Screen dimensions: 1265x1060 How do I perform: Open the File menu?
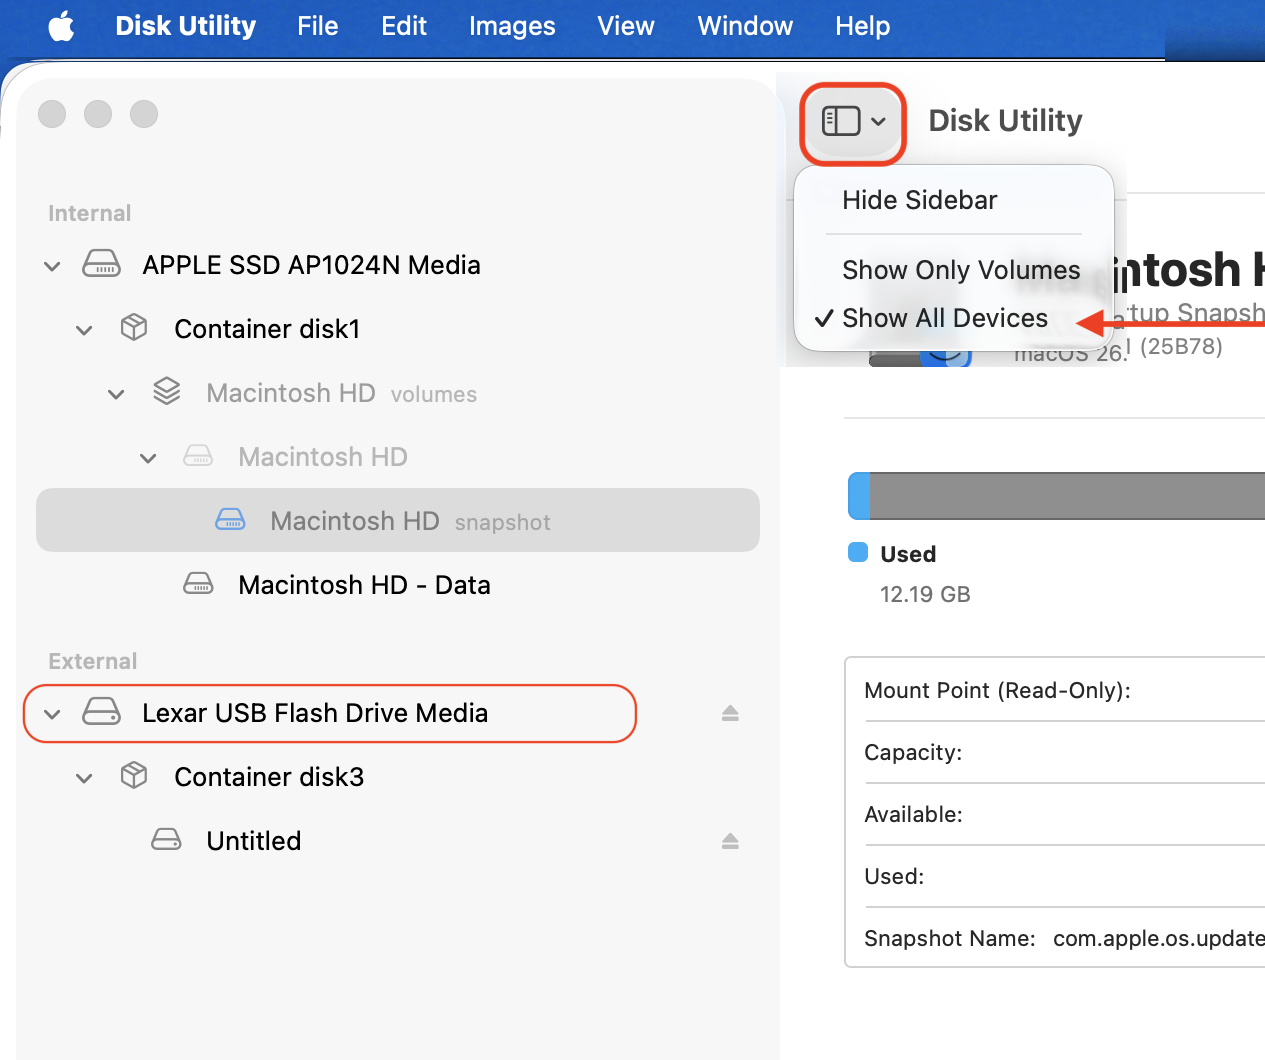tap(317, 26)
